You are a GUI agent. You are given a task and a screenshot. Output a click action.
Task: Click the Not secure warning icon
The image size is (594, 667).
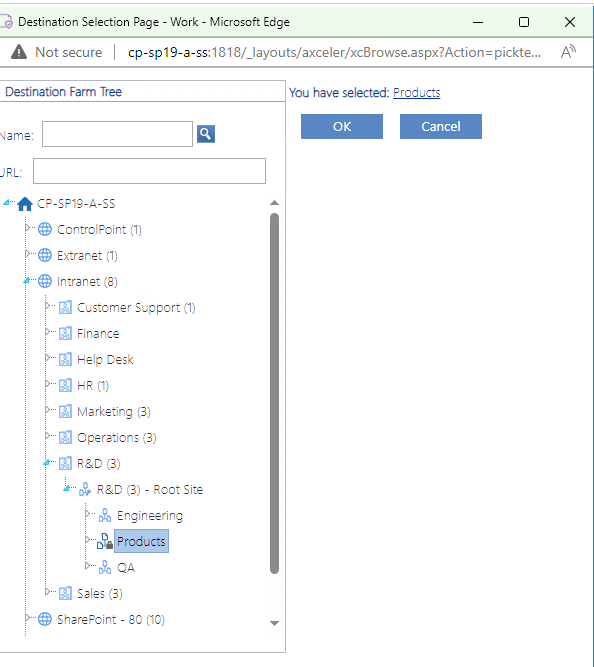click(x=19, y=52)
